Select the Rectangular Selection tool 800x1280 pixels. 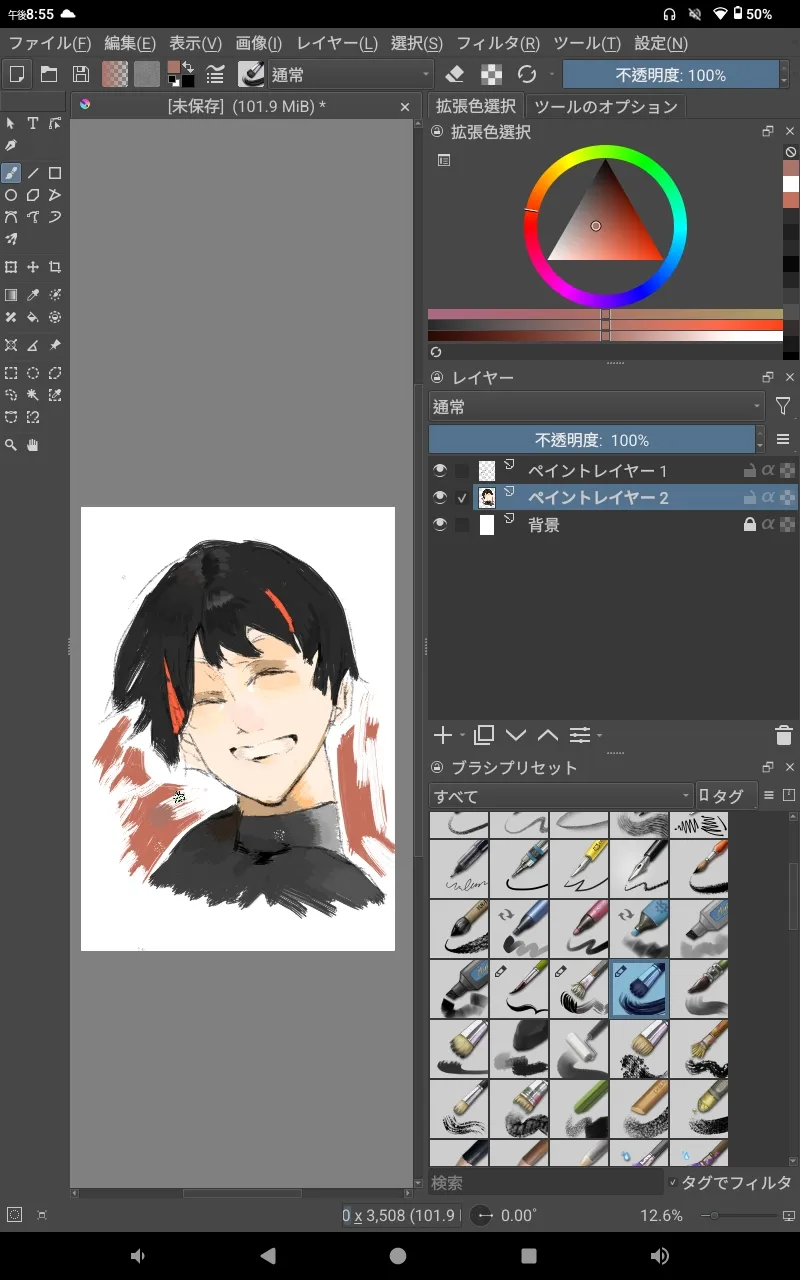pos(11,373)
